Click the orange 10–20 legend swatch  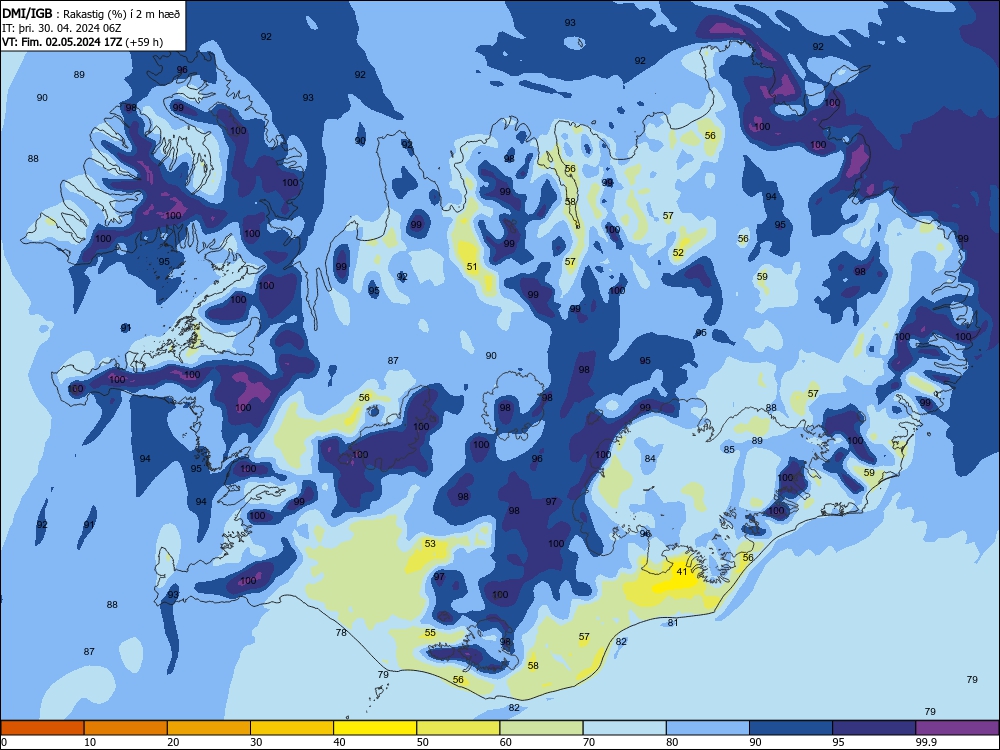coord(126,728)
